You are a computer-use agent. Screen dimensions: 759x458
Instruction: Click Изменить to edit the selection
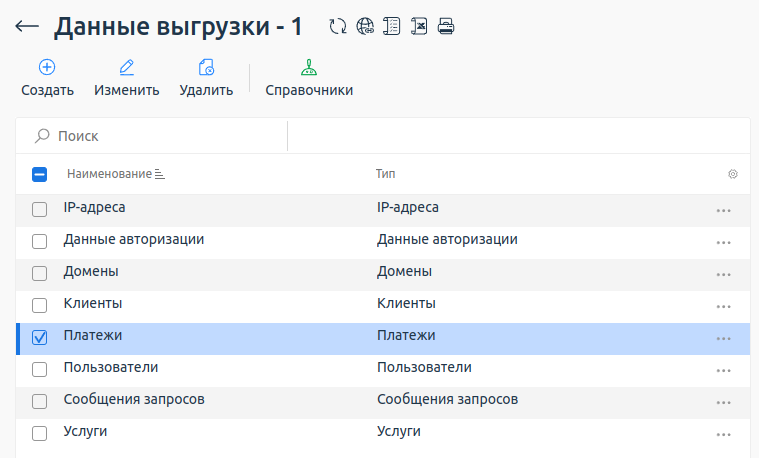(127, 79)
